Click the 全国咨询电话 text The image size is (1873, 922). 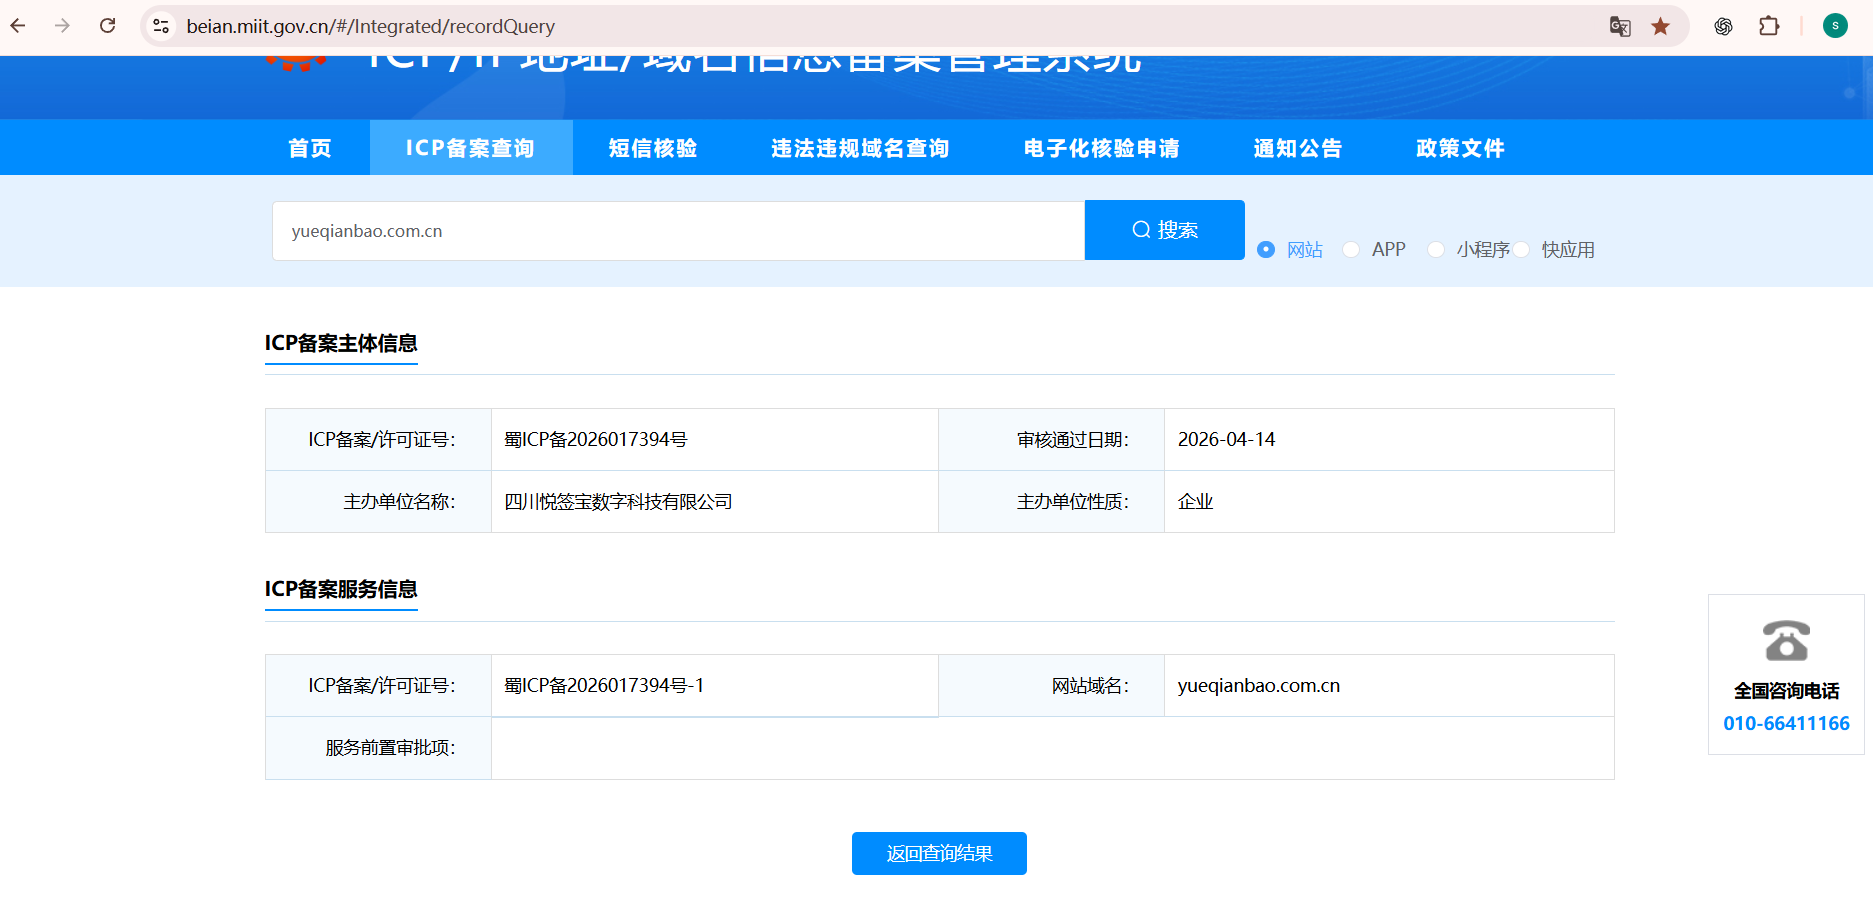click(x=1786, y=691)
